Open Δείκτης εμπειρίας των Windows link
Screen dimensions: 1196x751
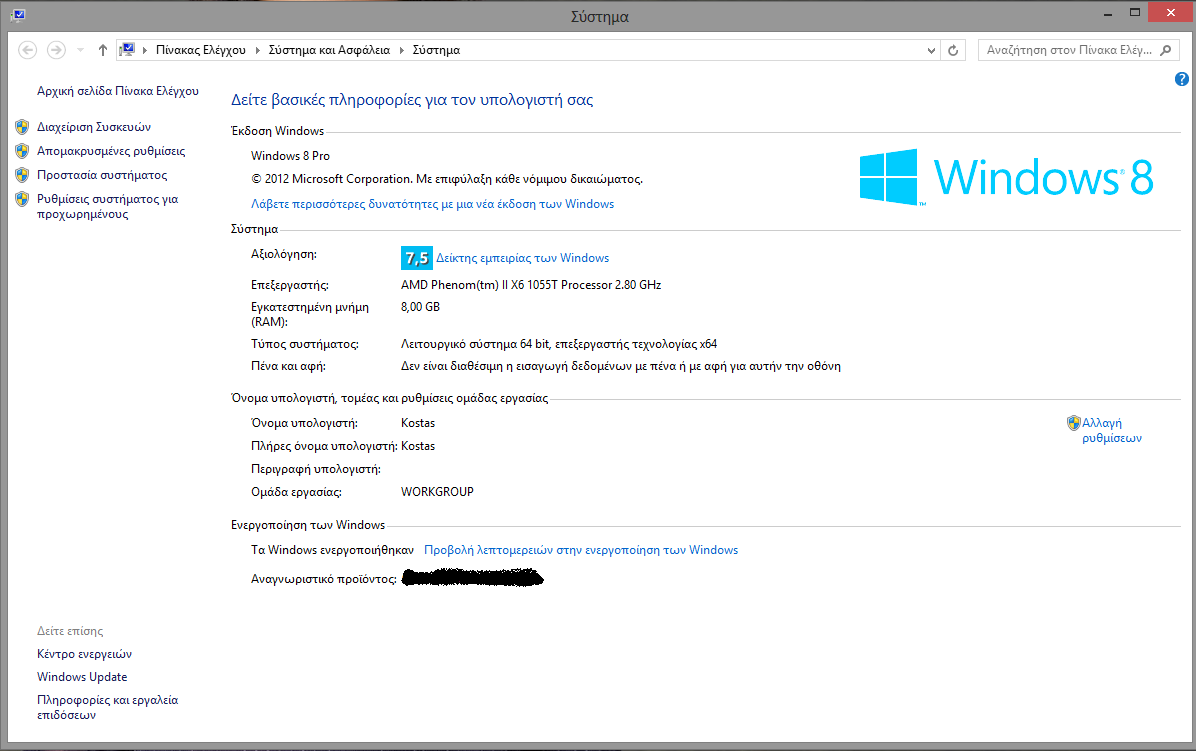[522, 258]
